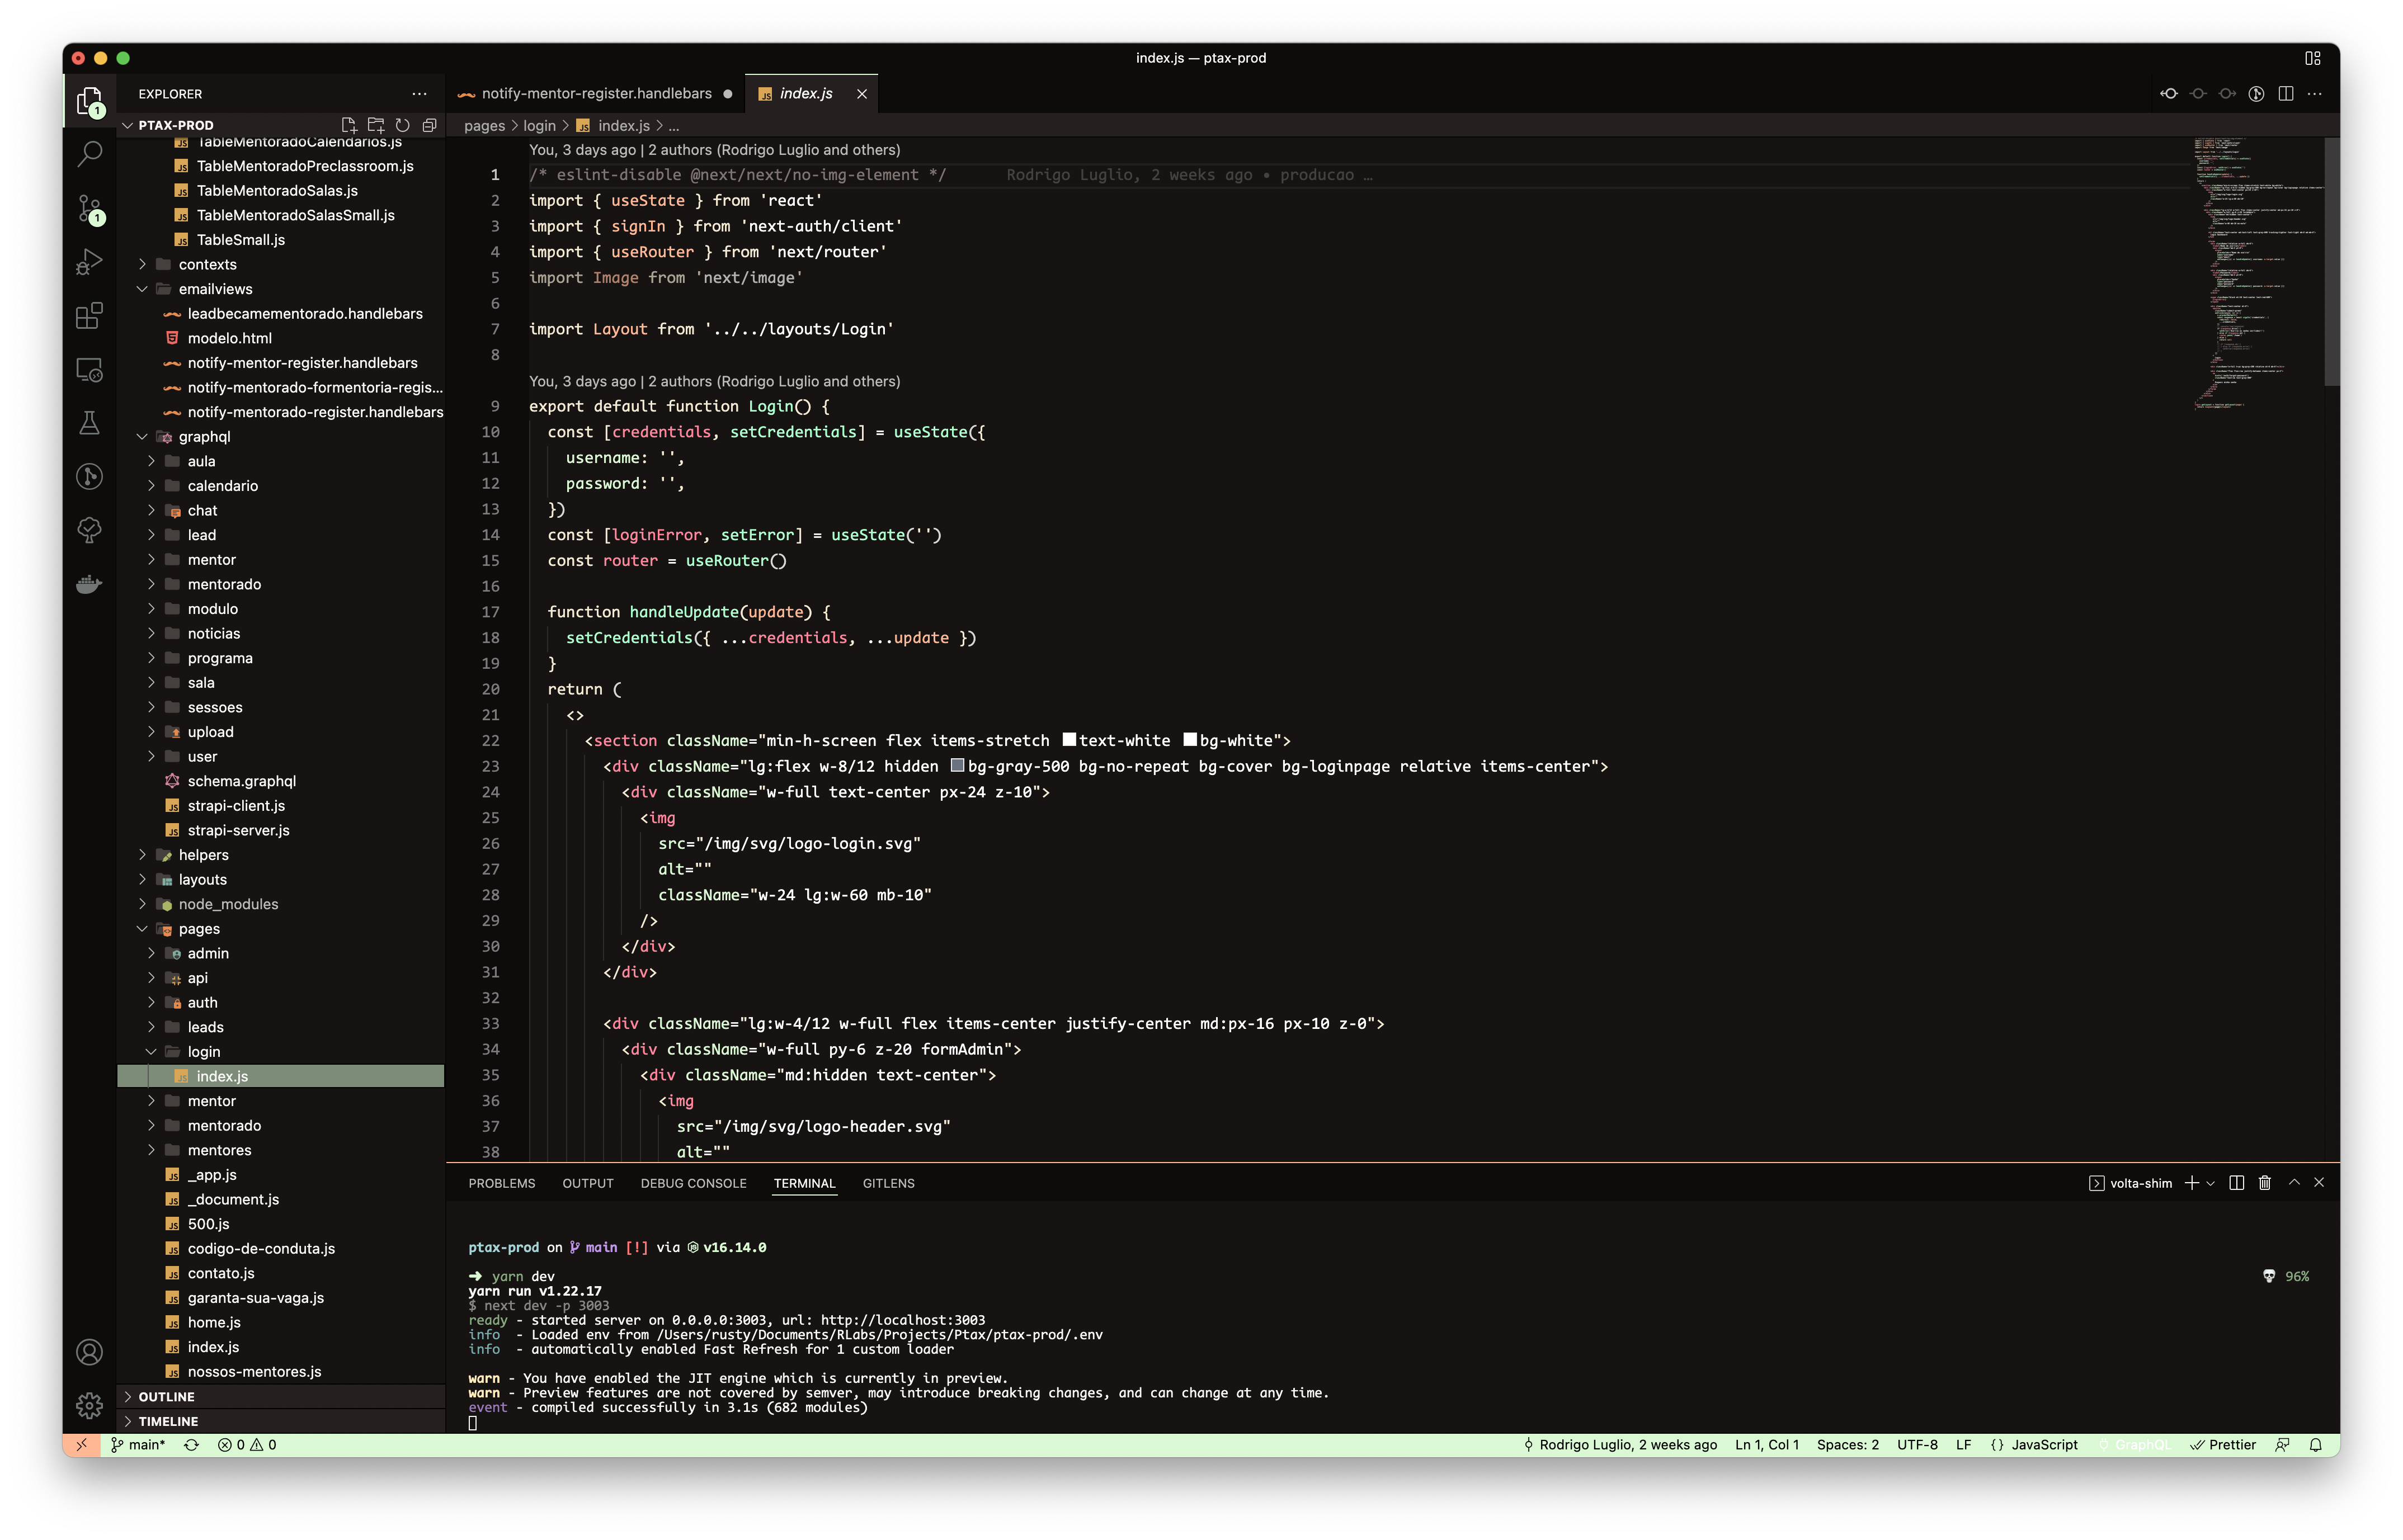Screen dimensions: 2403x1540
Task: Switch to the notify-mentor-register.handlebars tab
Action: (596, 93)
